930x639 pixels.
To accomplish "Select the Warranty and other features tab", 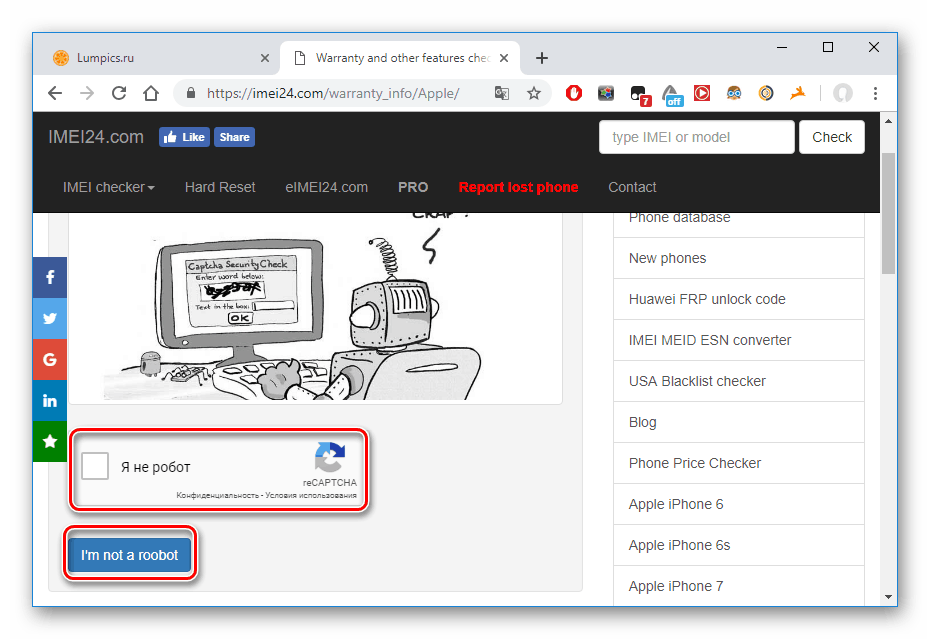I will coord(400,58).
